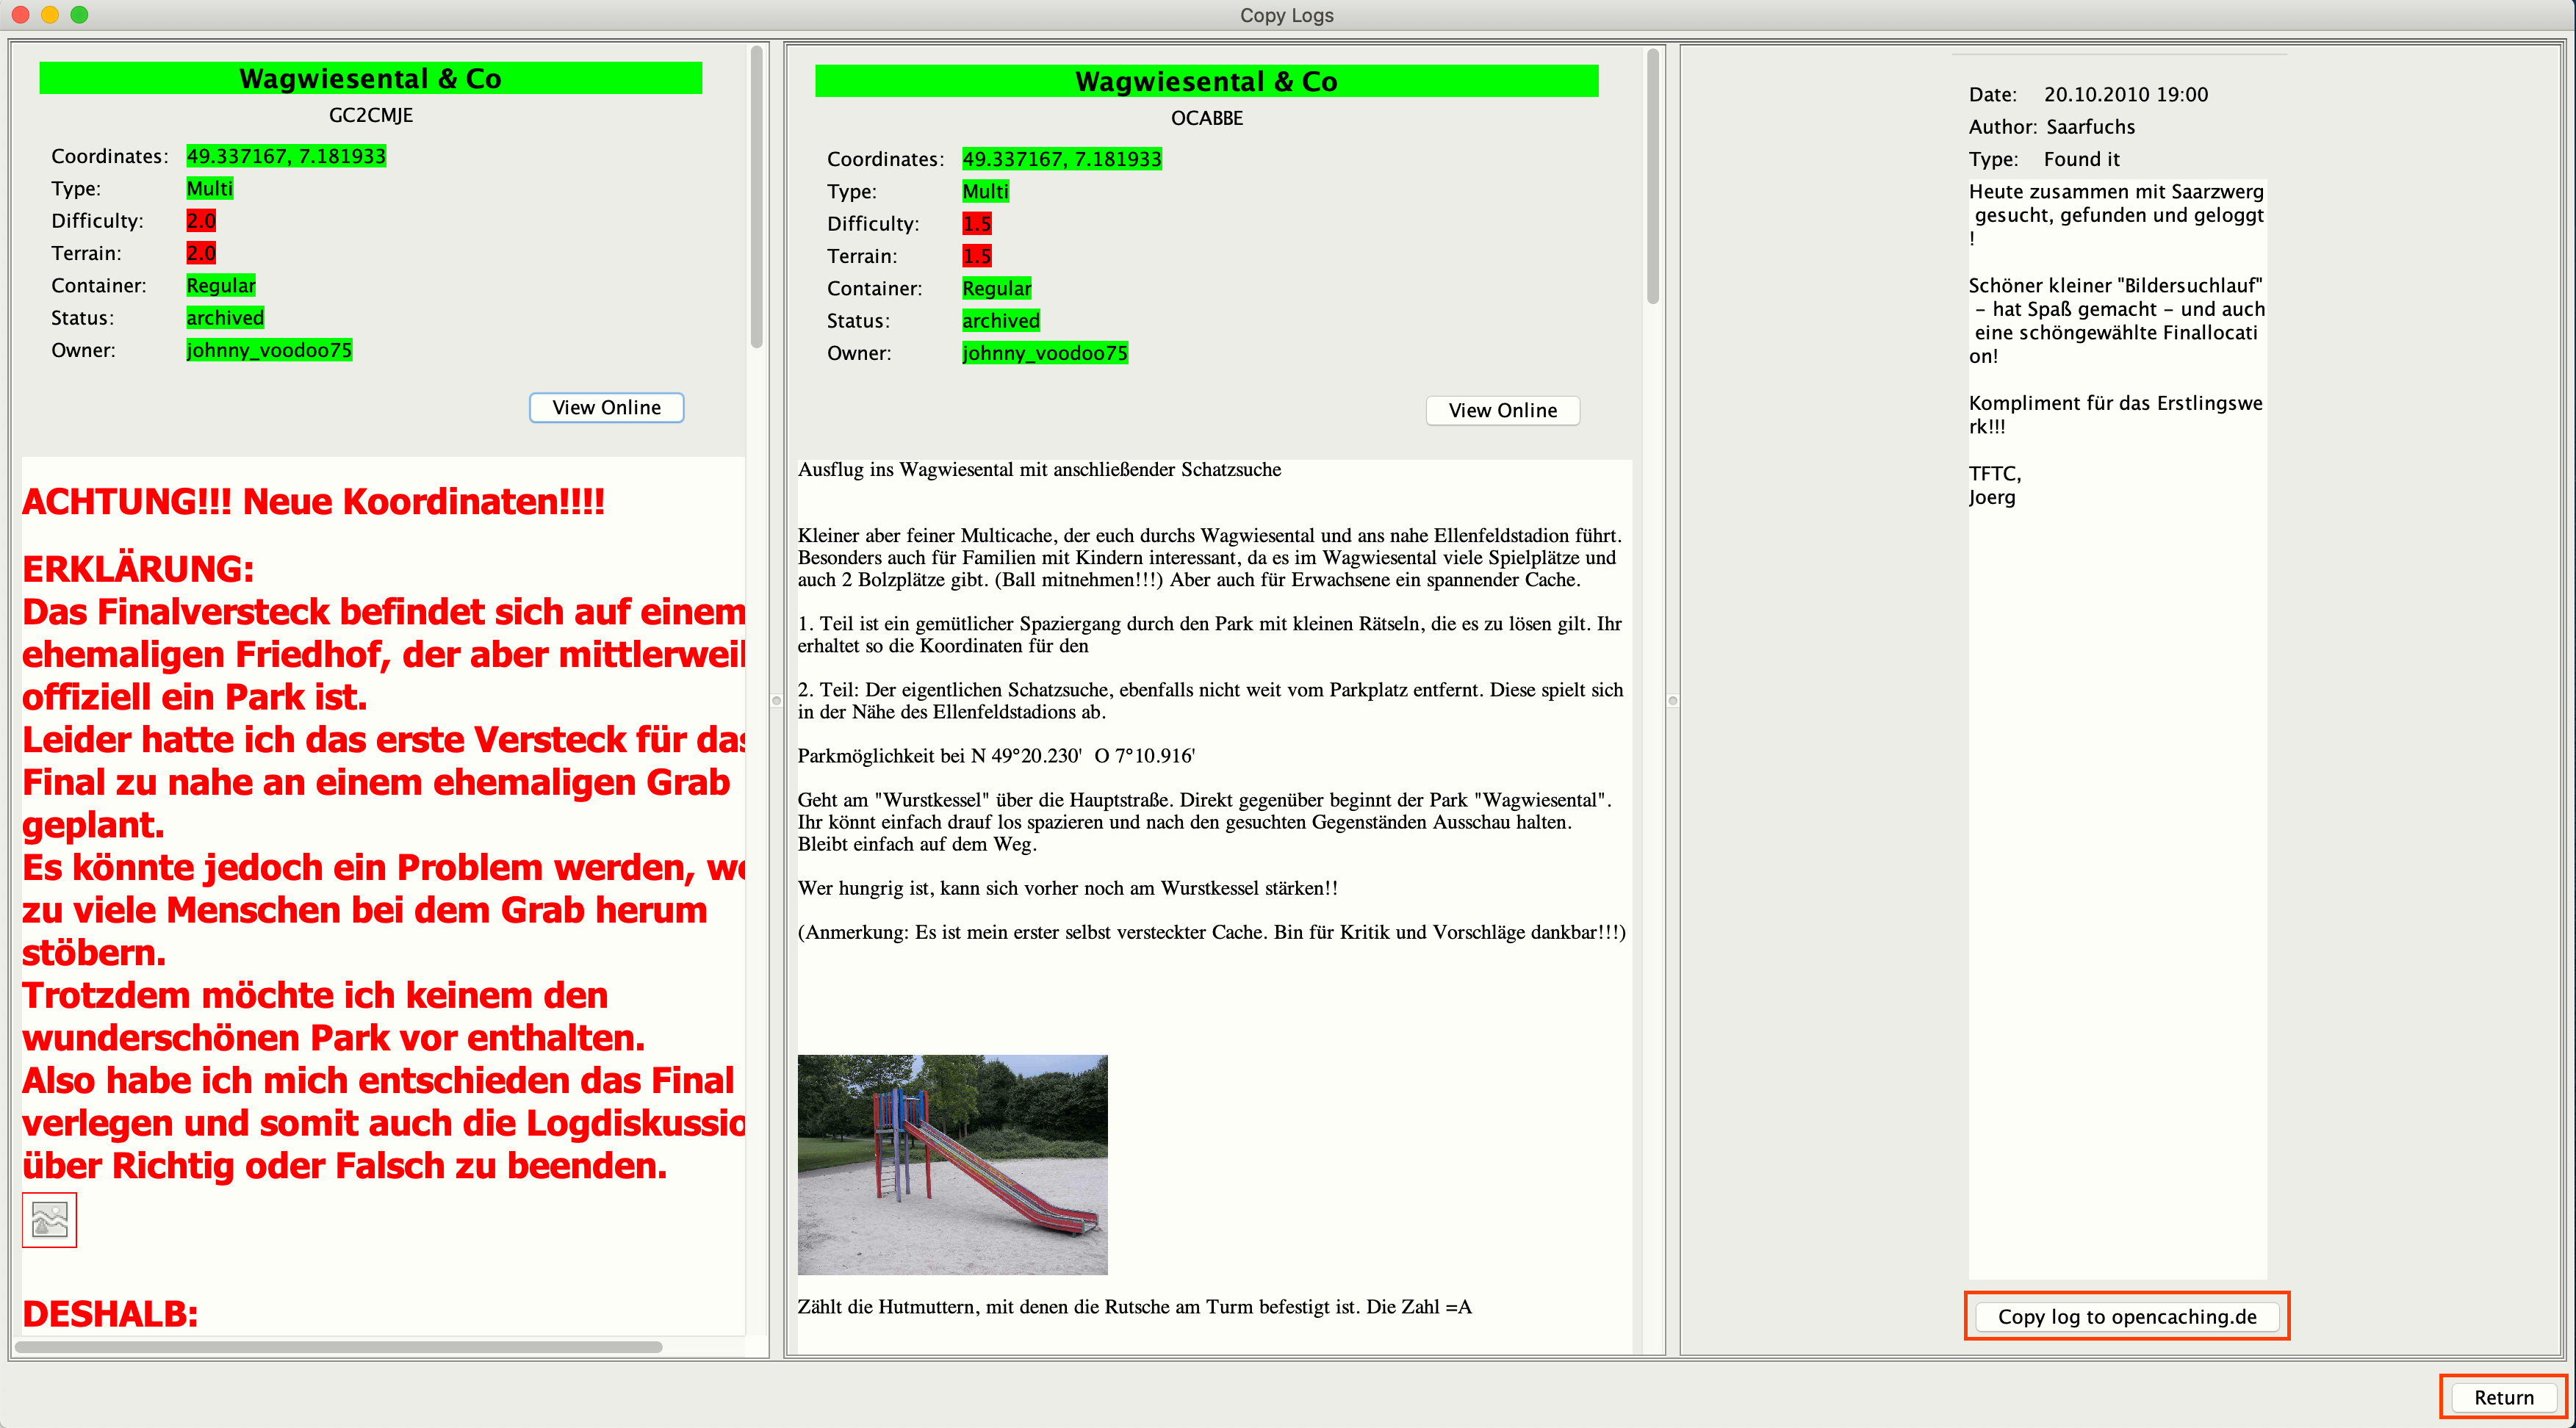Click the TFTC, line in the log

[x=1994, y=474]
